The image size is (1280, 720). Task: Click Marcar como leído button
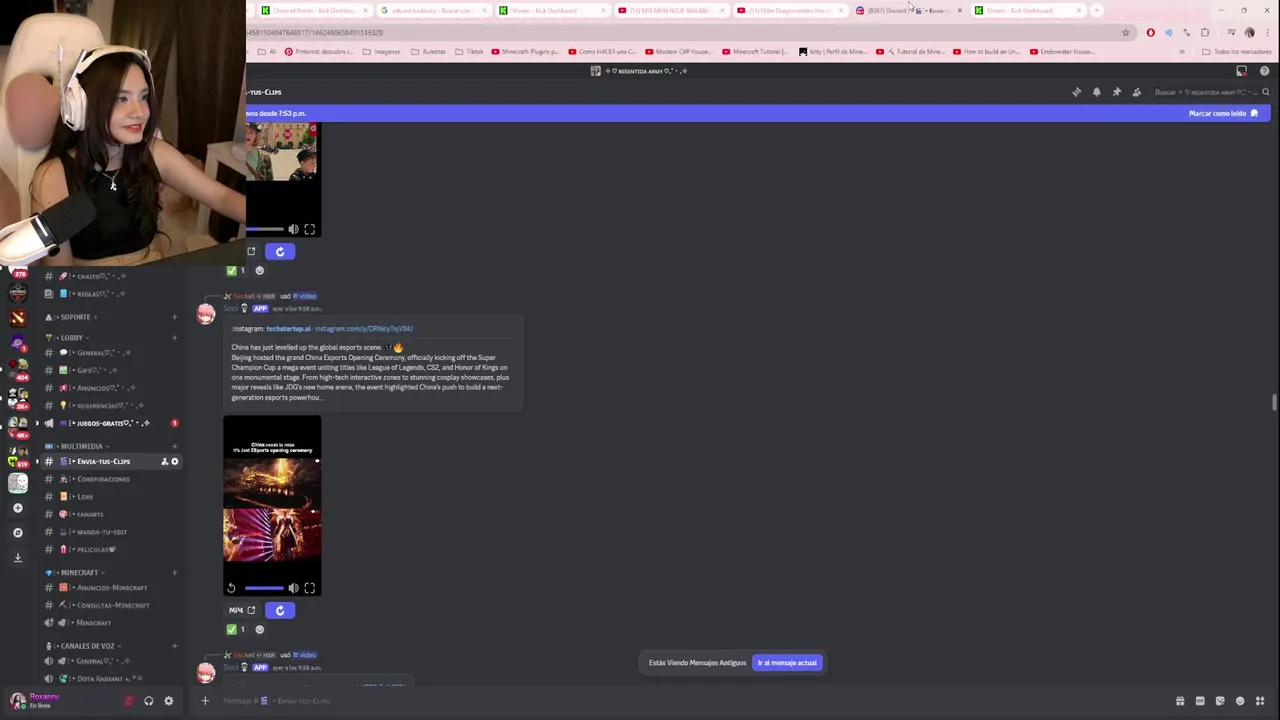point(1223,113)
